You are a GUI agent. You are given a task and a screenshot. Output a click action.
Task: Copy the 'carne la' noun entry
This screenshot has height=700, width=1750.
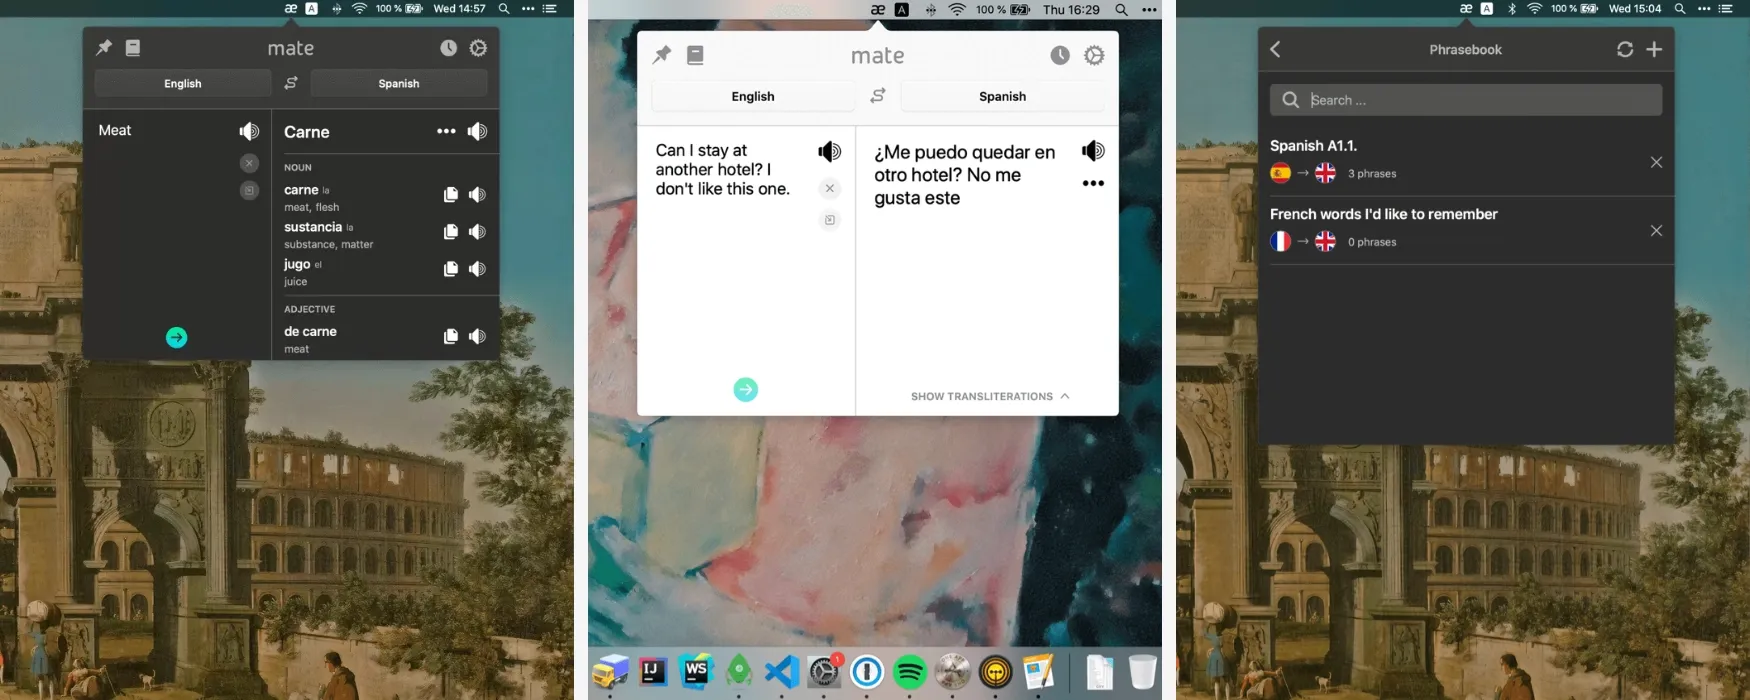pyautogui.click(x=451, y=195)
